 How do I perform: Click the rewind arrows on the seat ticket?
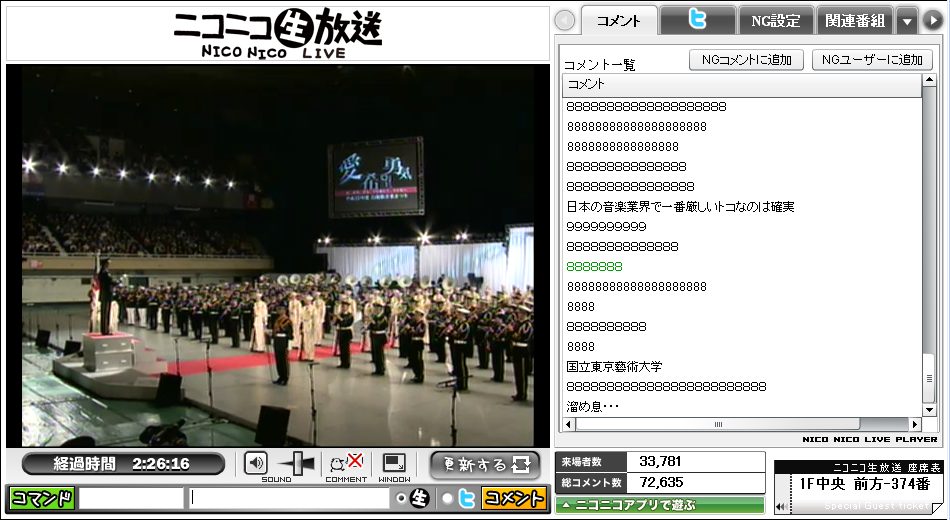click(782, 506)
